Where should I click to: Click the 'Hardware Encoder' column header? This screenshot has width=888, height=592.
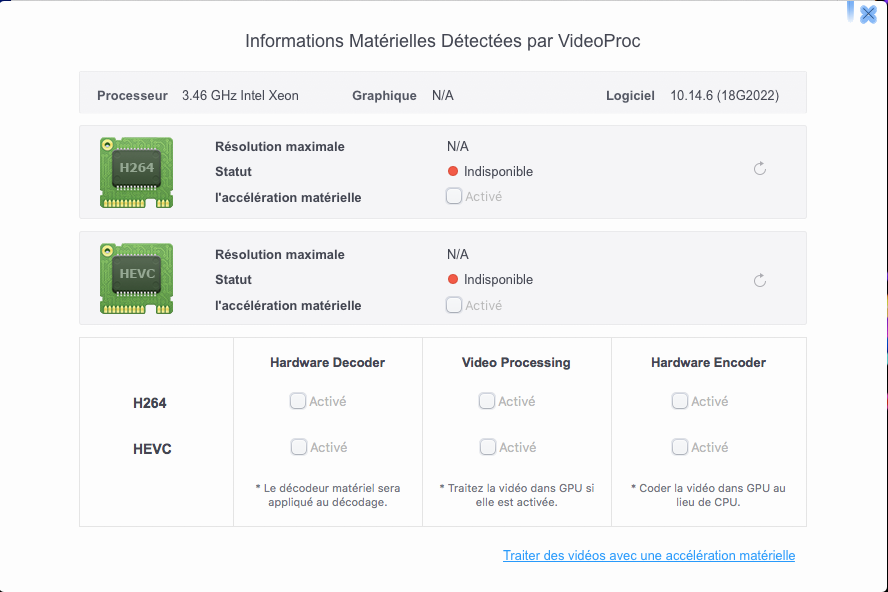tap(708, 363)
